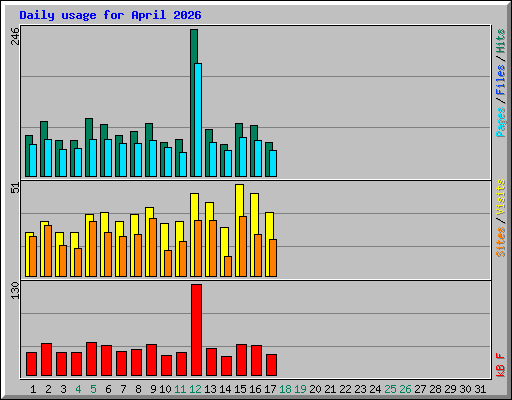The image size is (512, 400).
Task: Select the cyan pages bar for day 17
Action: click(273, 163)
